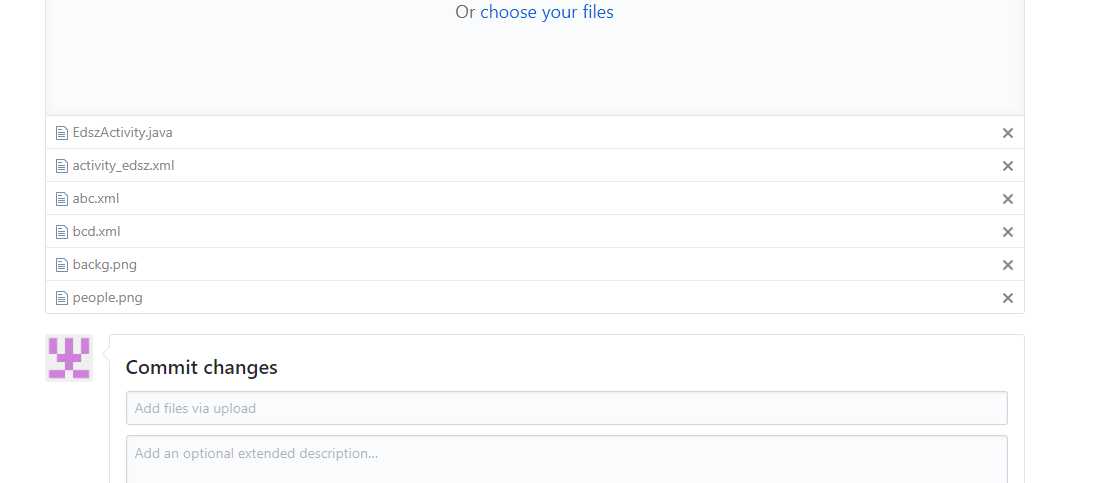This screenshot has height=483, width=1095.
Task: Click the purple user avatar identicon
Action: click(69, 358)
